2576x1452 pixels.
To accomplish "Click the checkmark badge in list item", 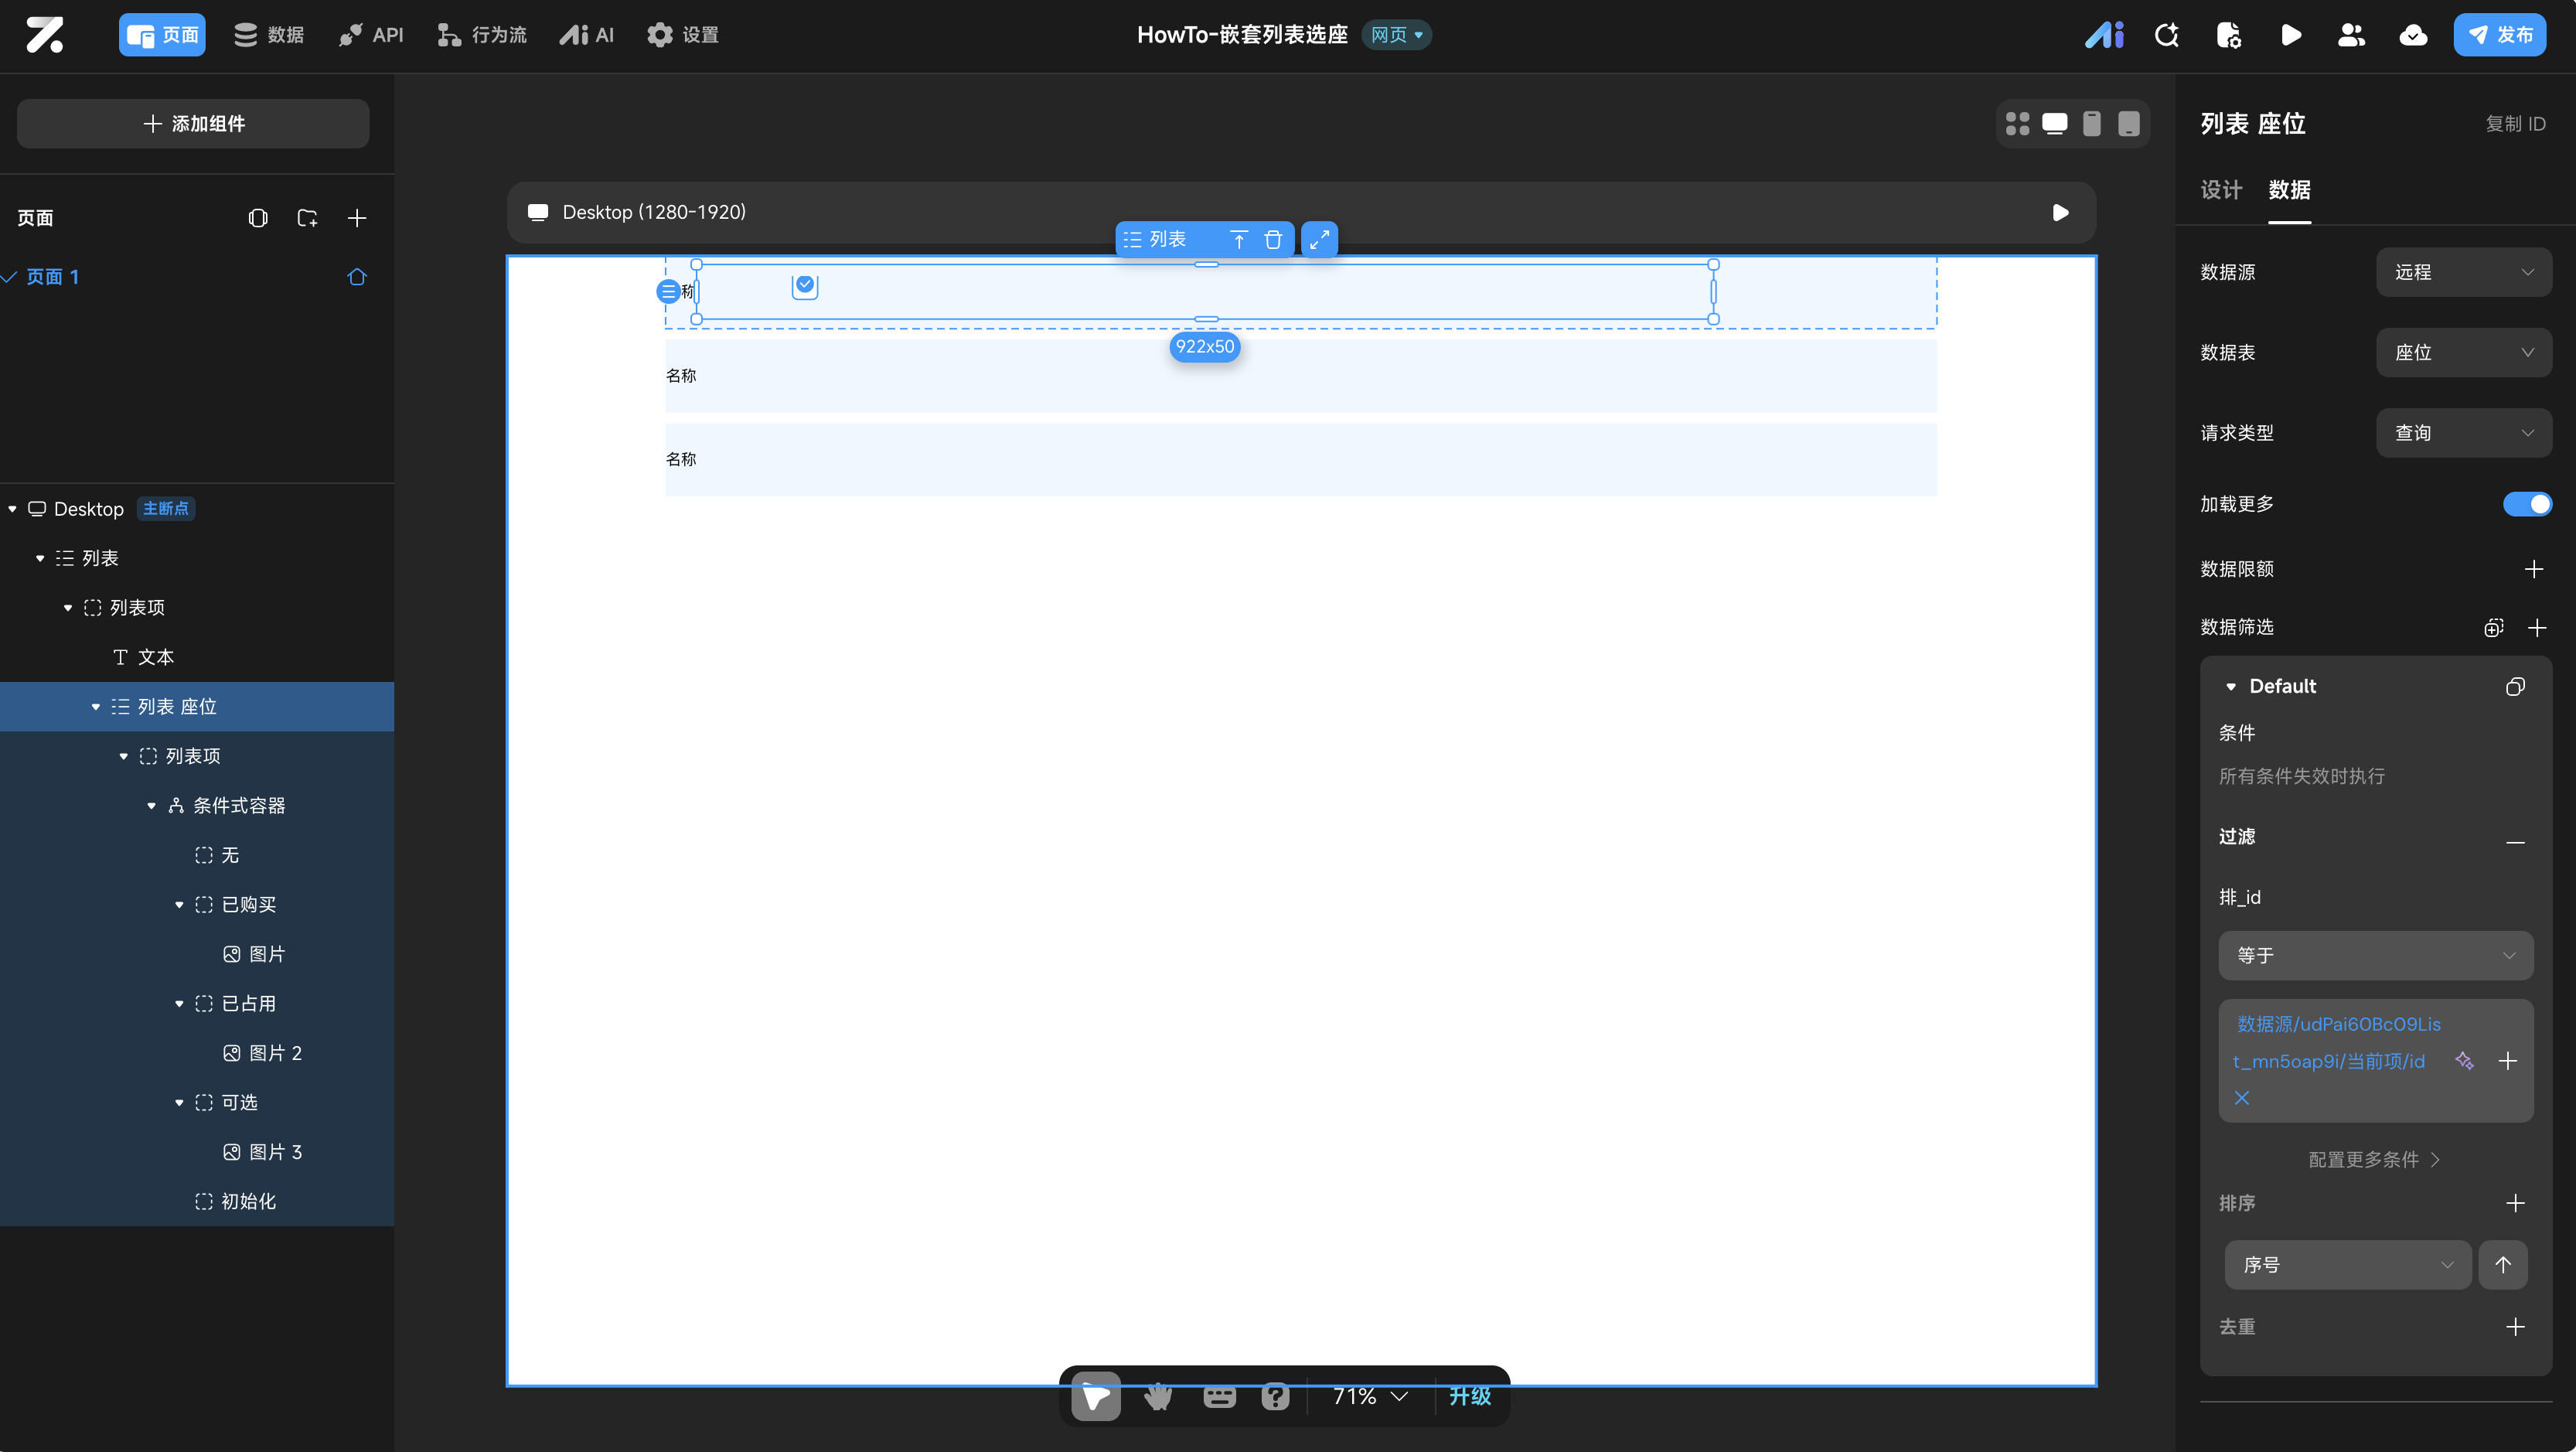I will coord(805,287).
